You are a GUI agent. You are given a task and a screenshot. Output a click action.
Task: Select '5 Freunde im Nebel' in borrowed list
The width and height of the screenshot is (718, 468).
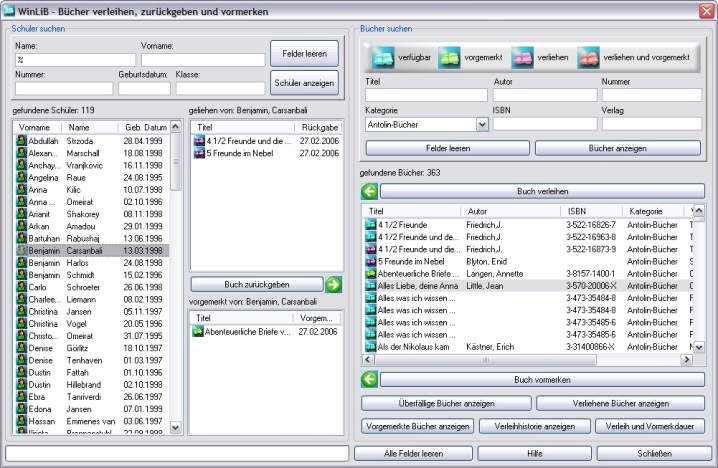point(240,153)
